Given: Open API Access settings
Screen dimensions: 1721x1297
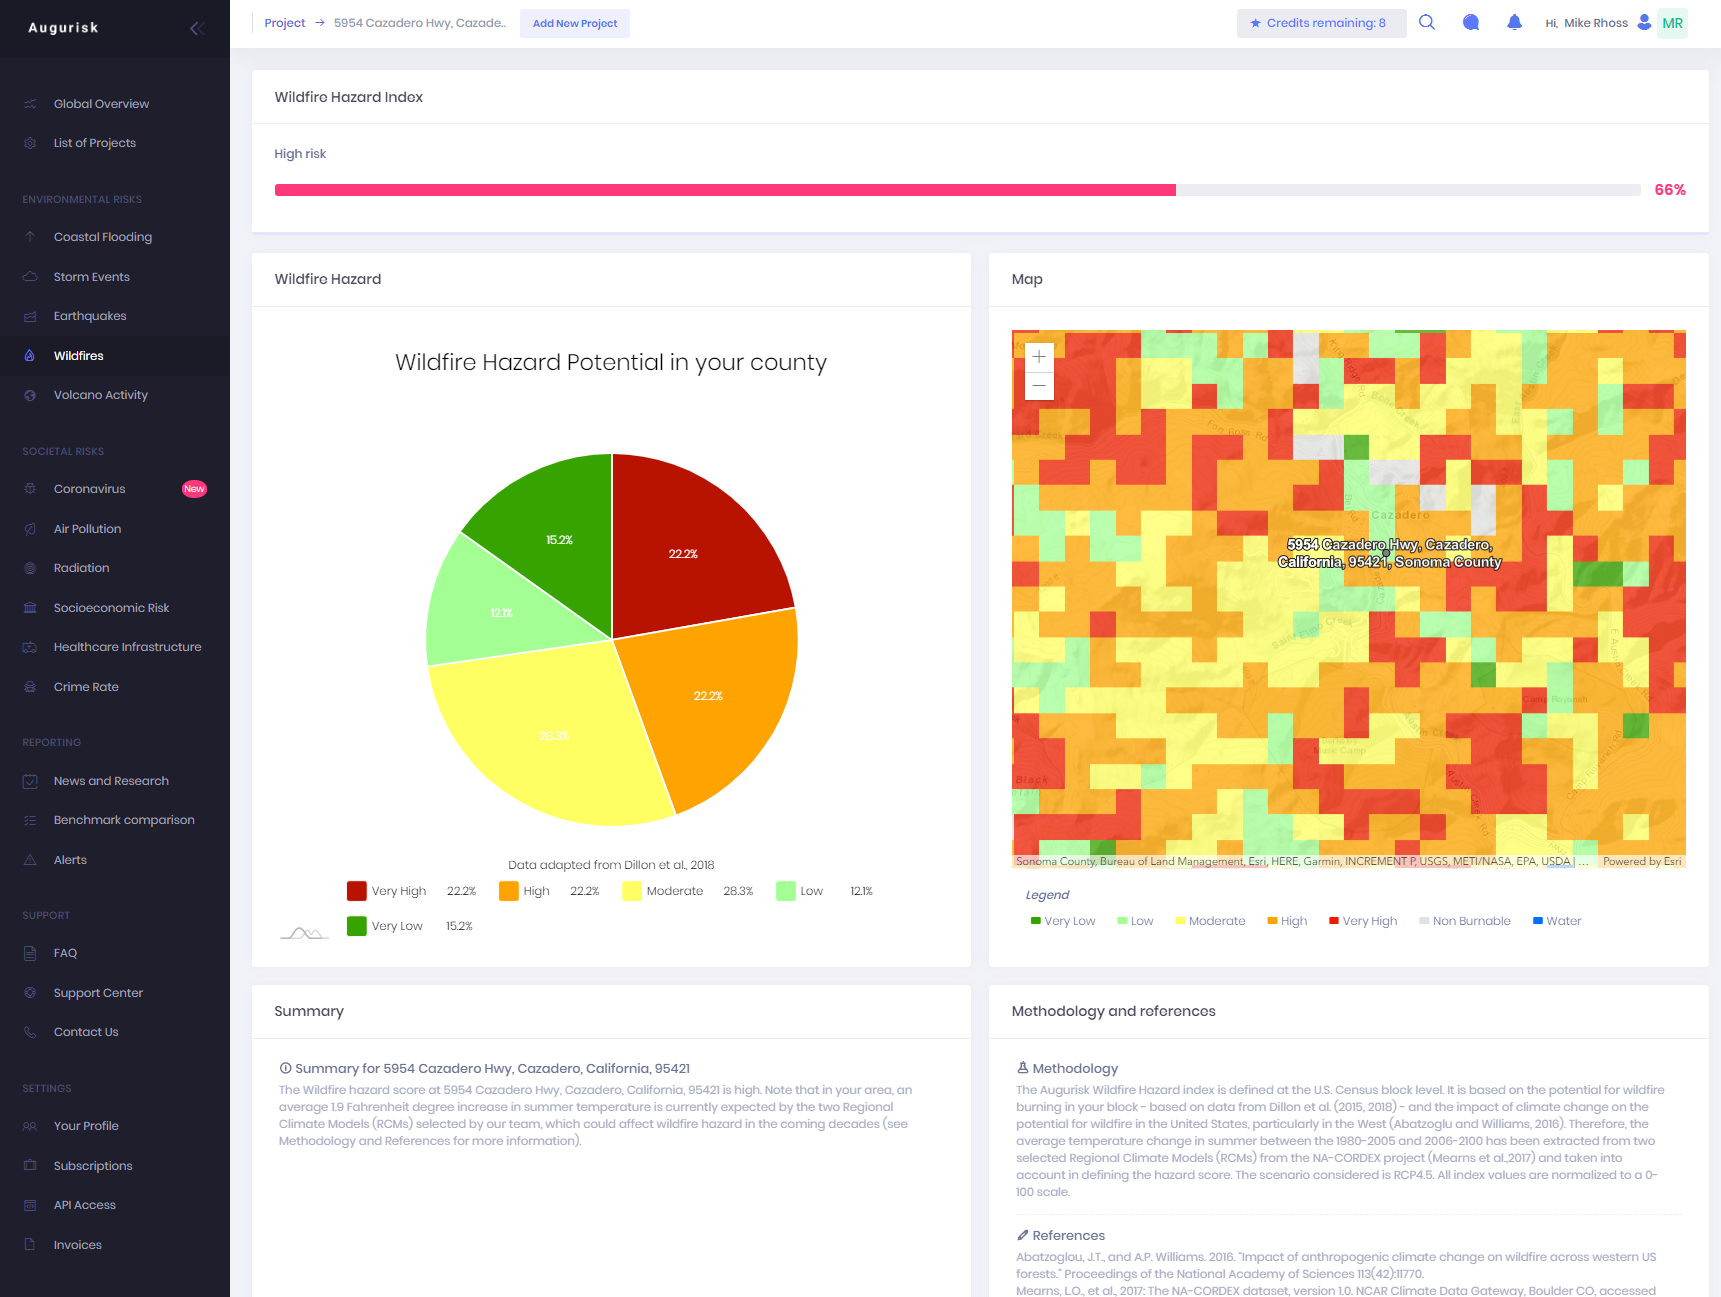Looking at the screenshot, I should (85, 1205).
